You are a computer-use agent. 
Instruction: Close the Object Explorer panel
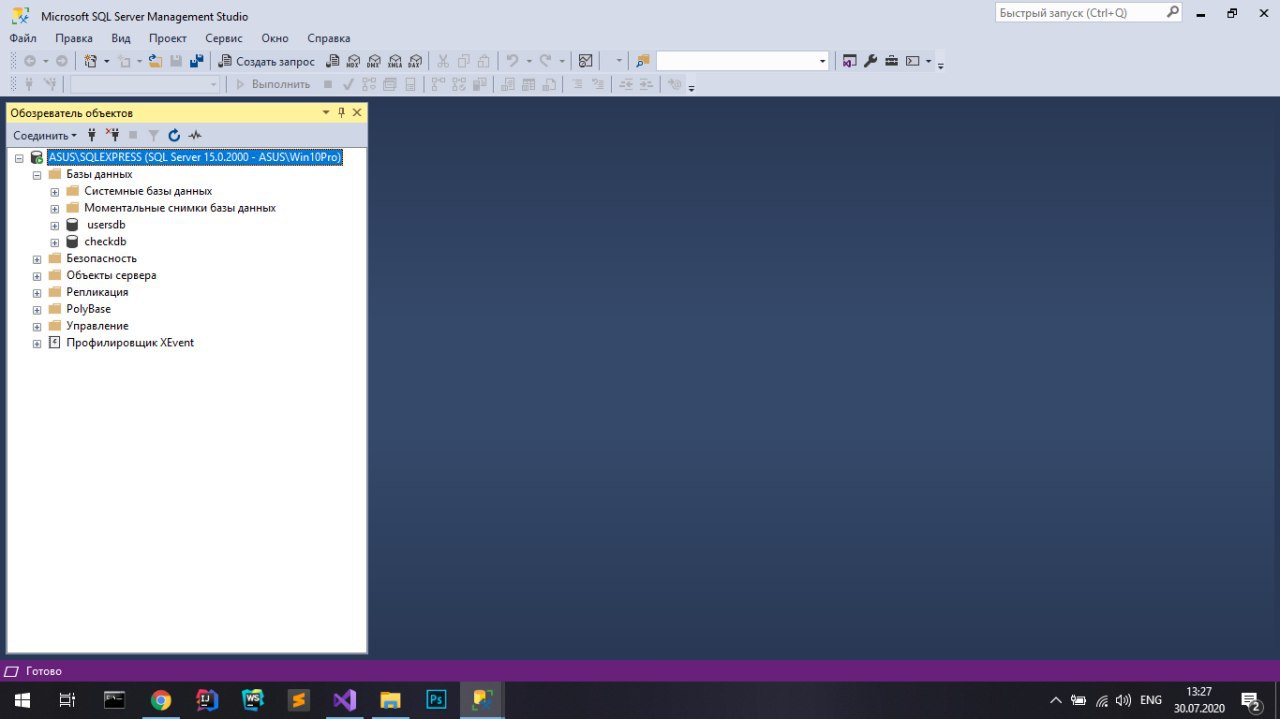[x=357, y=113]
